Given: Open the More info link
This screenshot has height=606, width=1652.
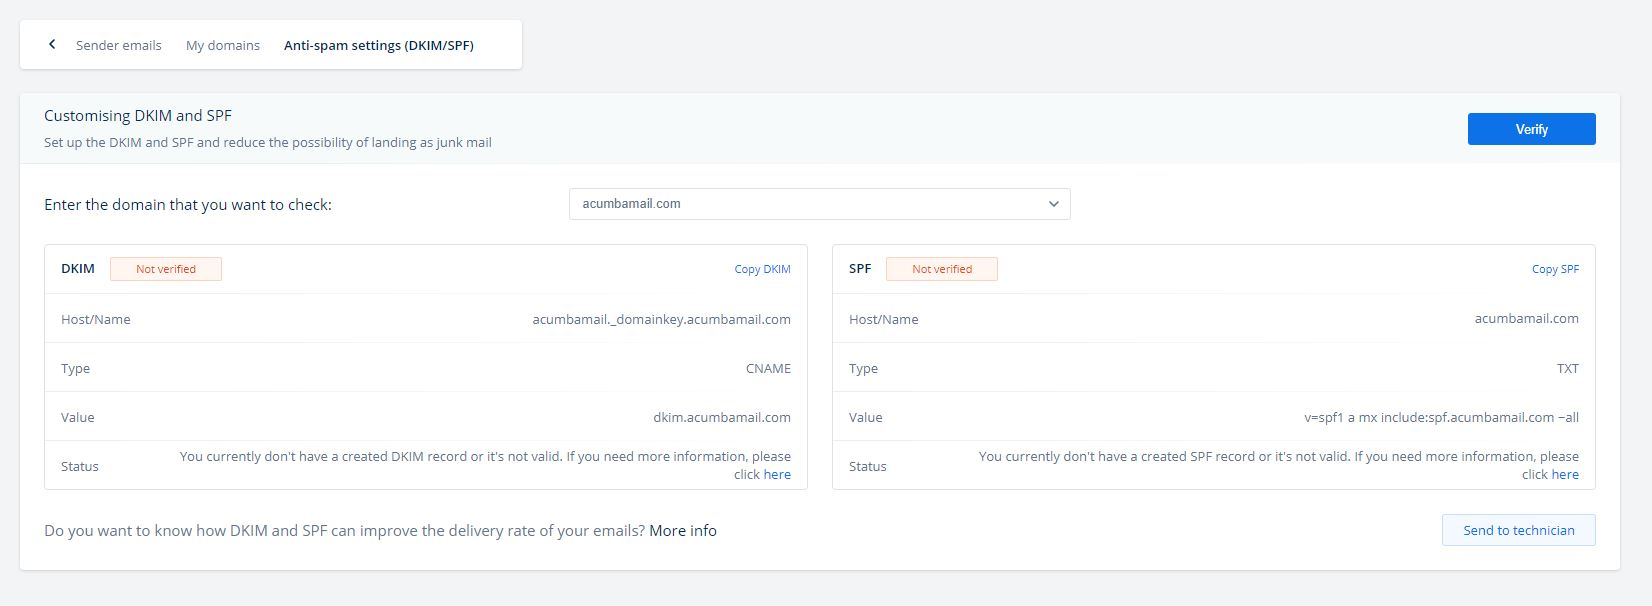Looking at the screenshot, I should click(683, 531).
